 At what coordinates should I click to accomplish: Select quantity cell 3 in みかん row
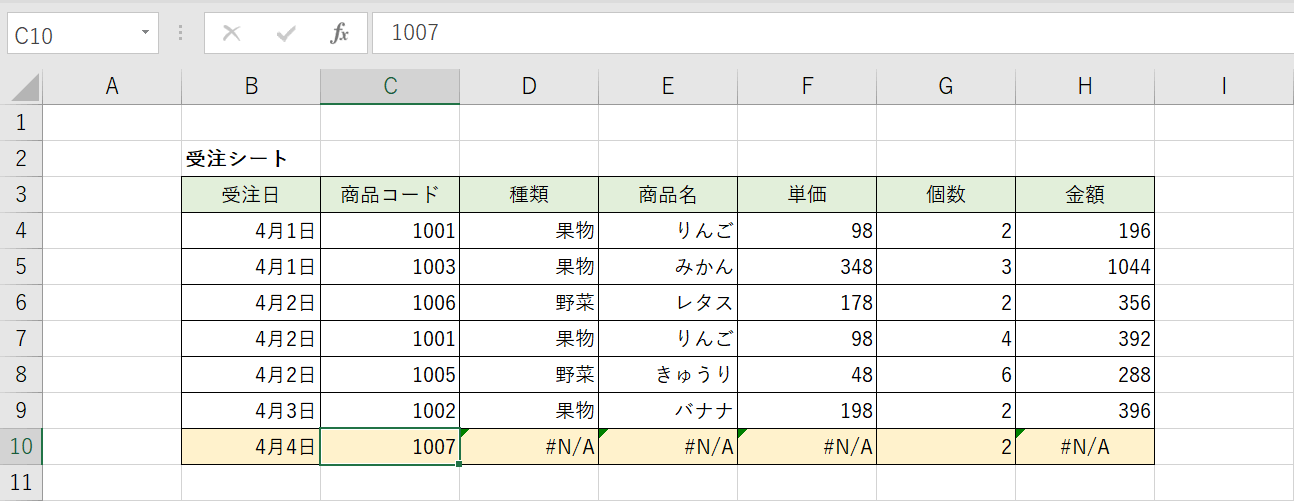946,267
